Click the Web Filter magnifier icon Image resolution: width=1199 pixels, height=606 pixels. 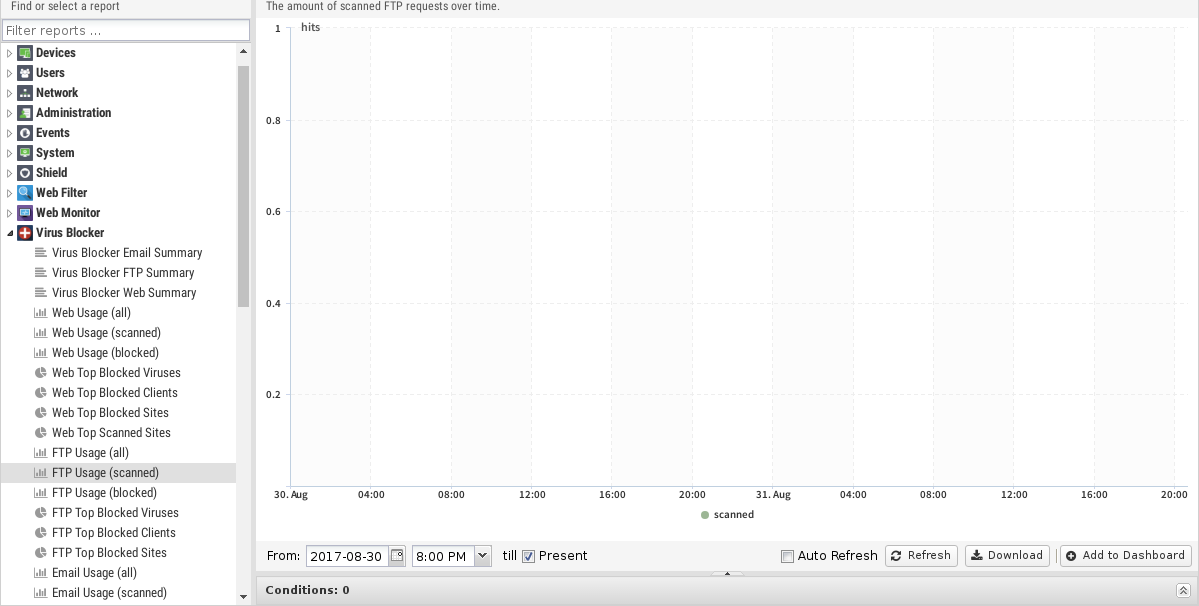click(24, 193)
